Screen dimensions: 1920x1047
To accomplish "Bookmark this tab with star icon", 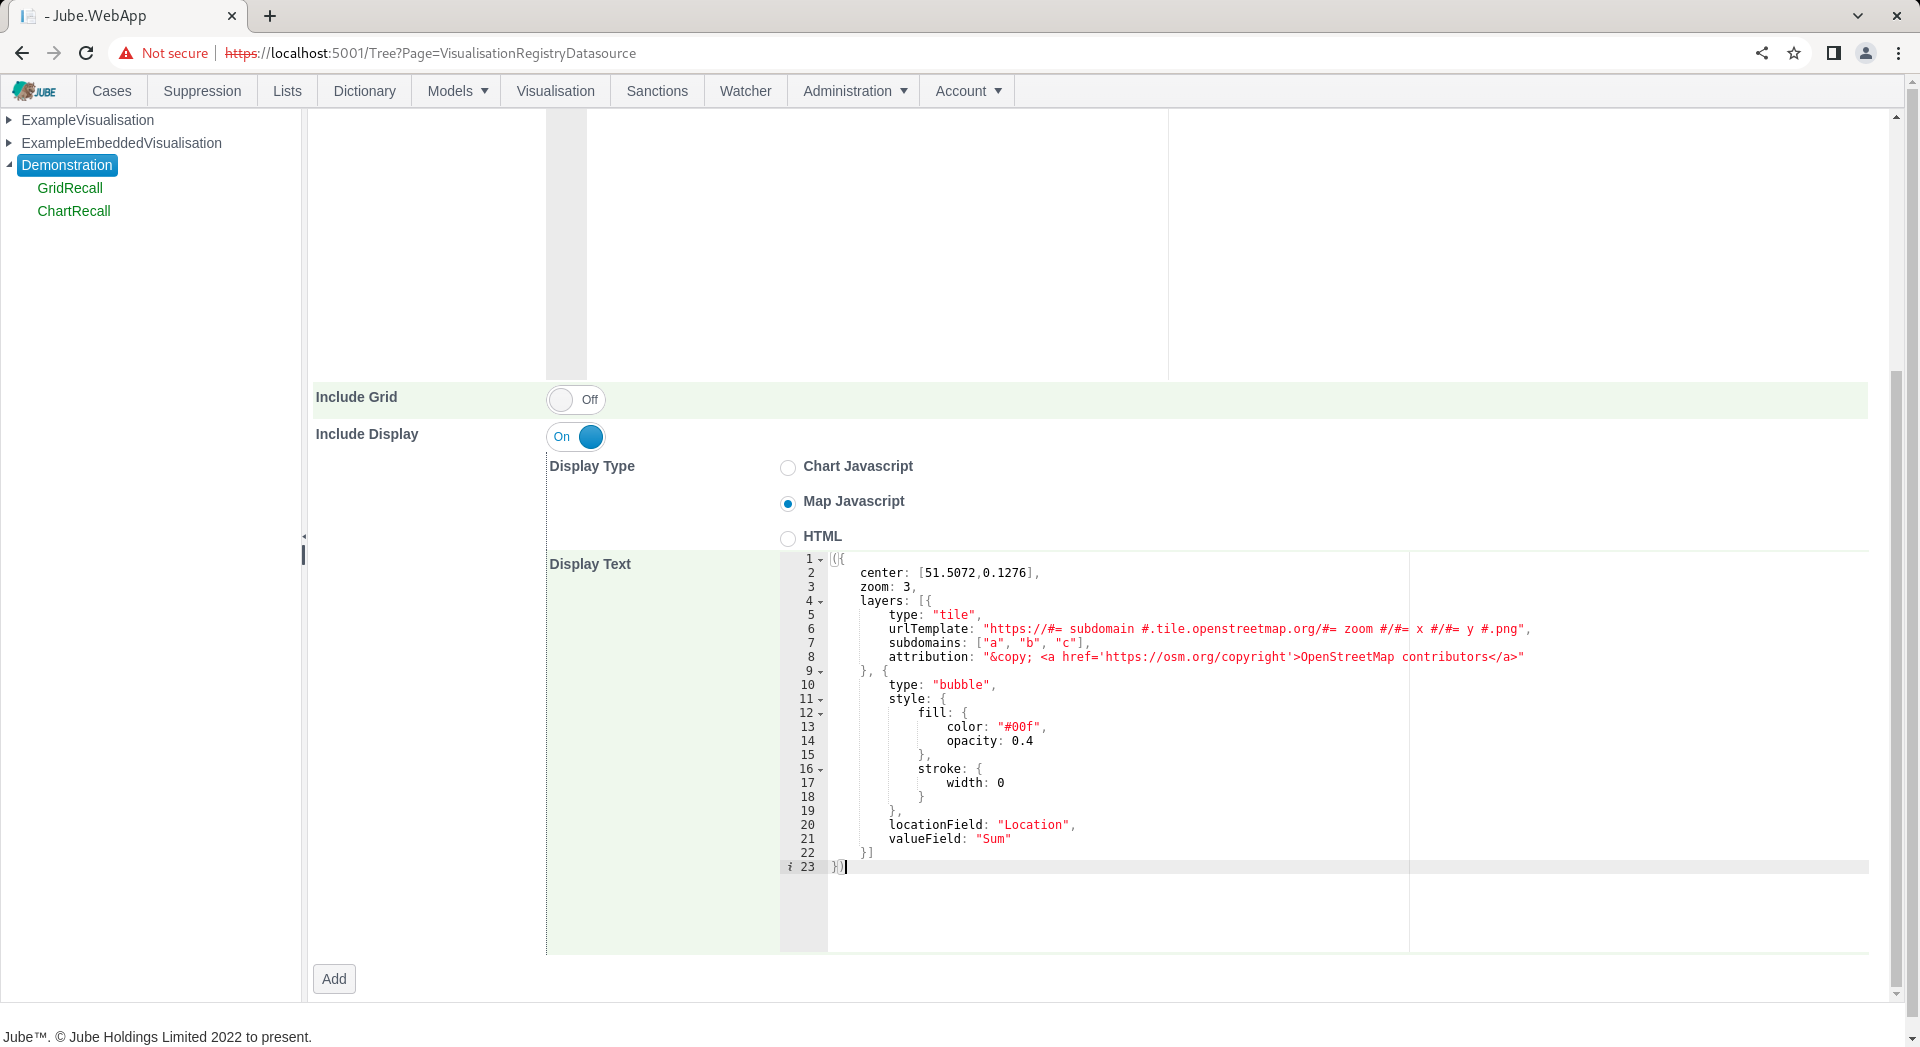I will click(x=1794, y=53).
